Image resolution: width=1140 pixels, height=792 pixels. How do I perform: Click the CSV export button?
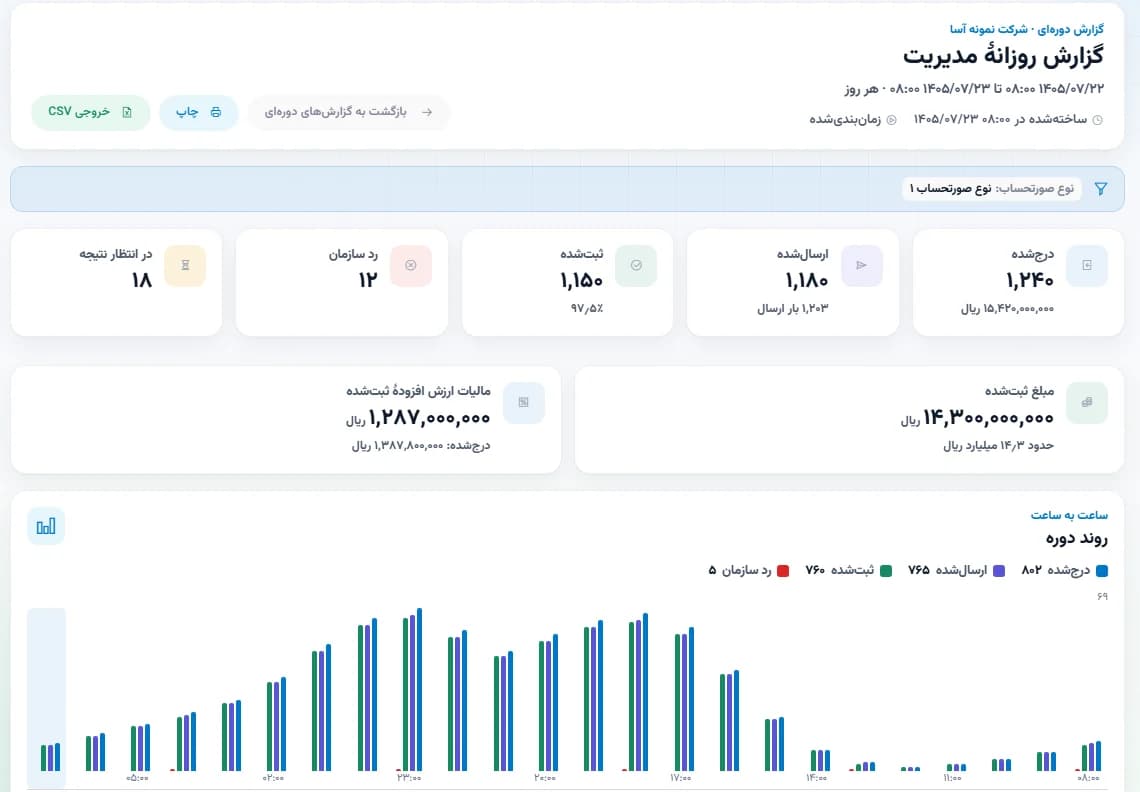coord(91,112)
